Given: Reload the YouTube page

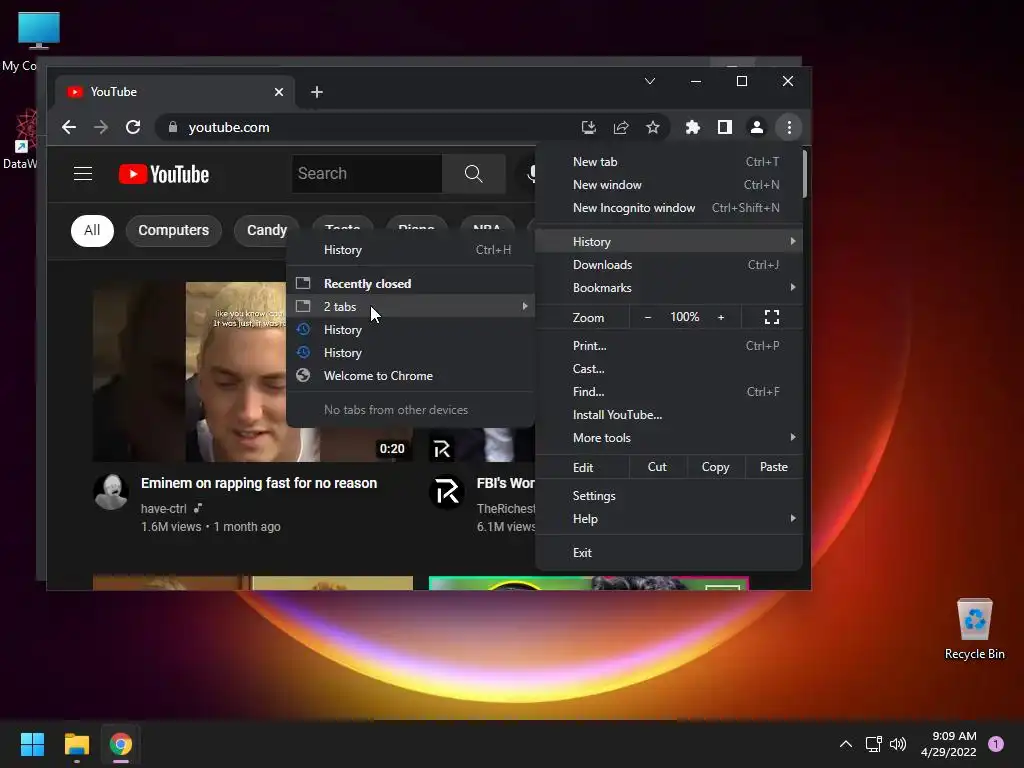Looking at the screenshot, I should pyautogui.click(x=133, y=127).
